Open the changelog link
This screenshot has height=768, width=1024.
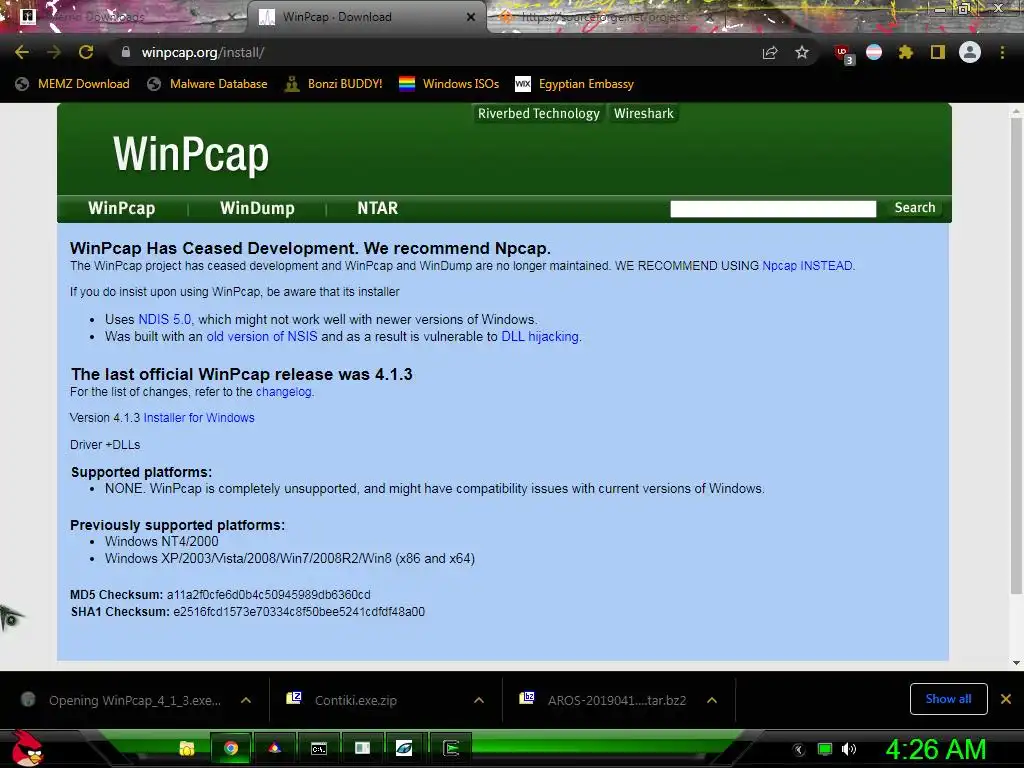pyautogui.click(x=283, y=392)
